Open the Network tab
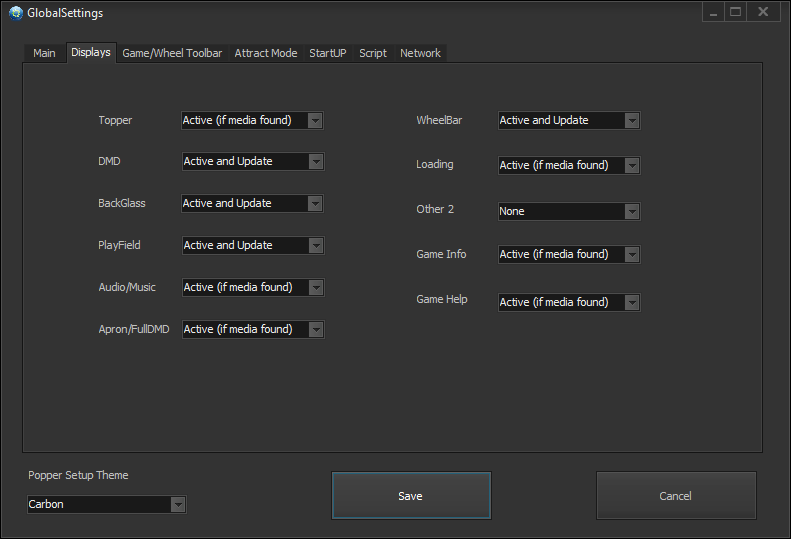Image resolution: width=791 pixels, height=539 pixels. point(420,53)
